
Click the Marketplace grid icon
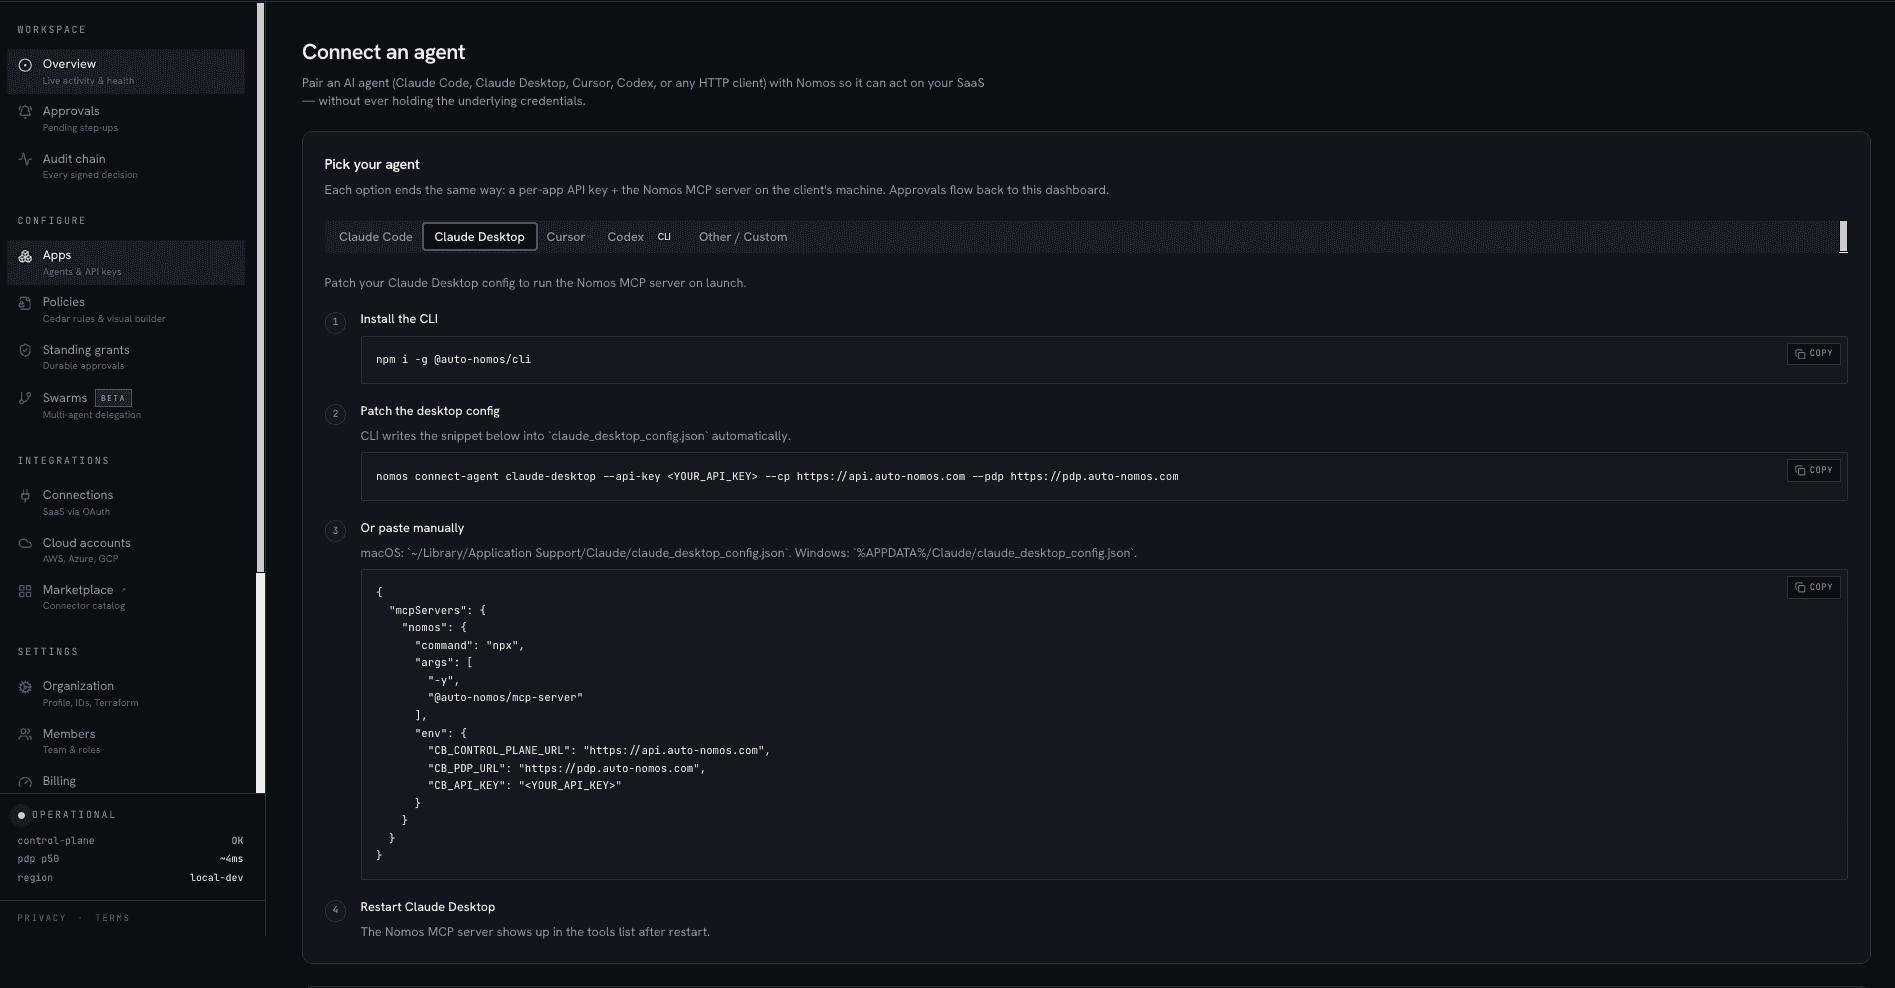[25, 591]
